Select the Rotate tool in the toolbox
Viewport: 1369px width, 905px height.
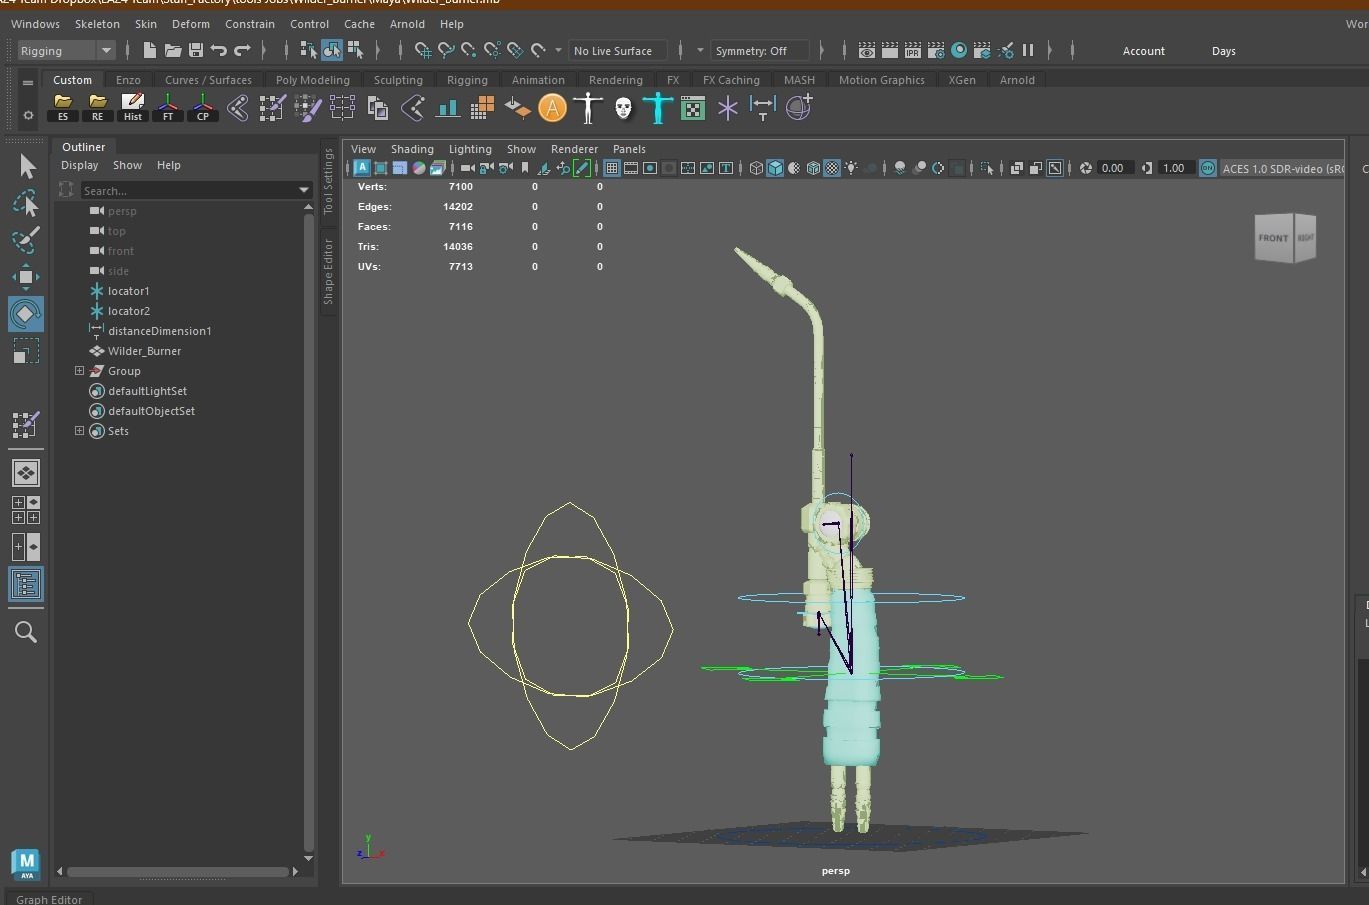(26, 314)
